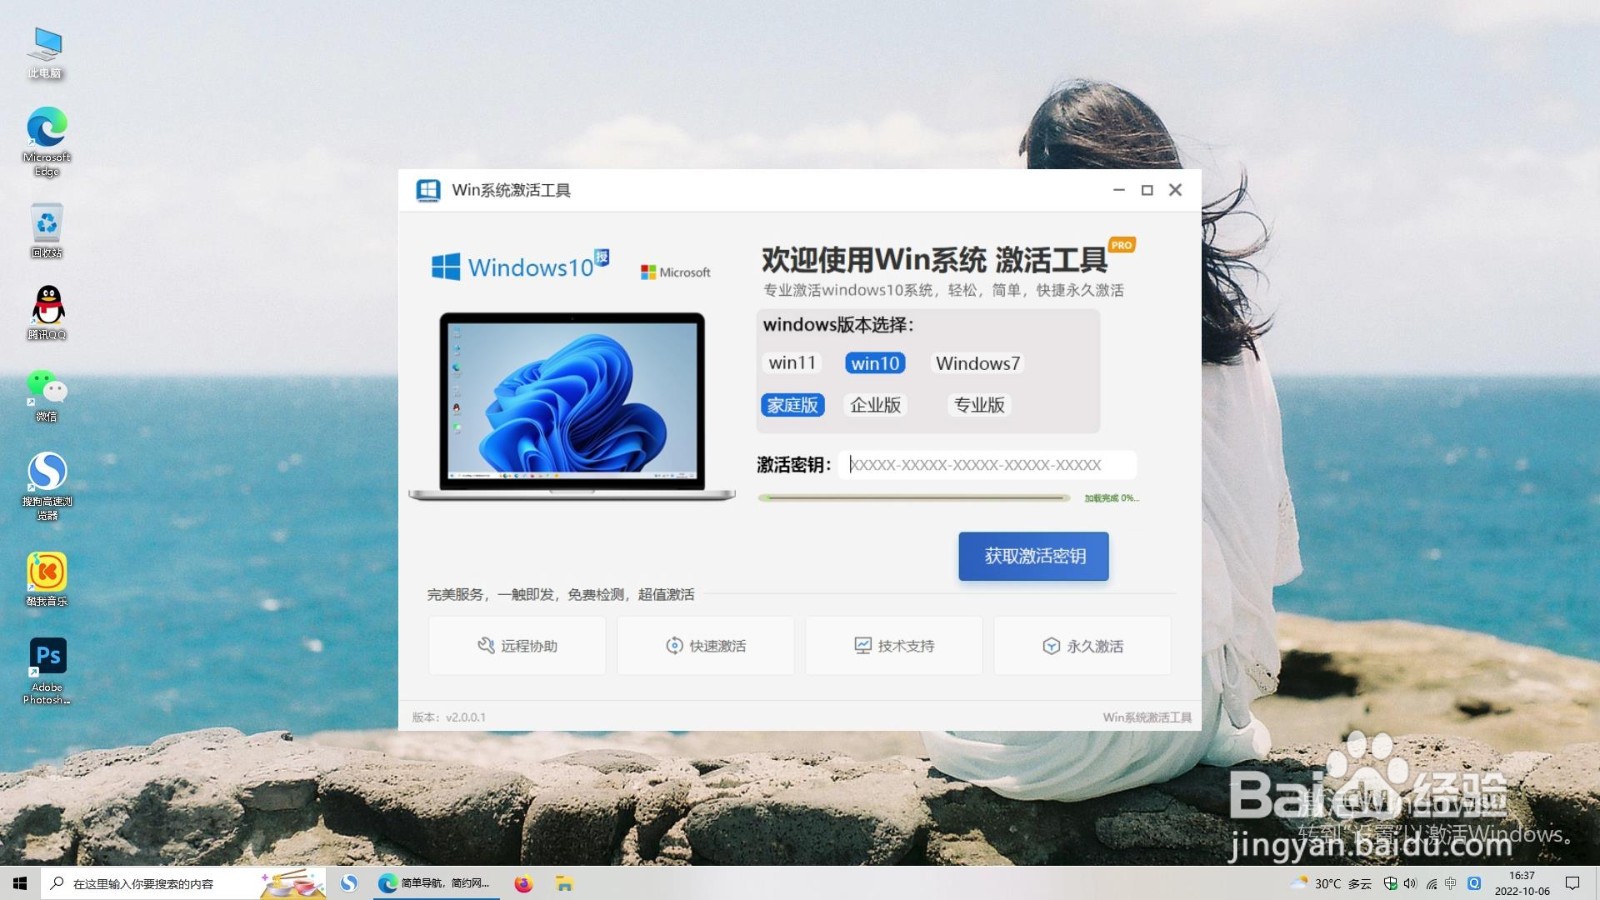The width and height of the screenshot is (1600, 900).
Task: Open Firefox from the taskbar
Action: point(524,883)
